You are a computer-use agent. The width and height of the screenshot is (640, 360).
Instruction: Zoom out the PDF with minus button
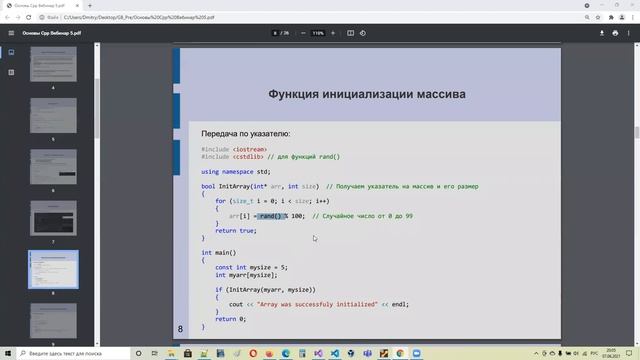pos(303,33)
